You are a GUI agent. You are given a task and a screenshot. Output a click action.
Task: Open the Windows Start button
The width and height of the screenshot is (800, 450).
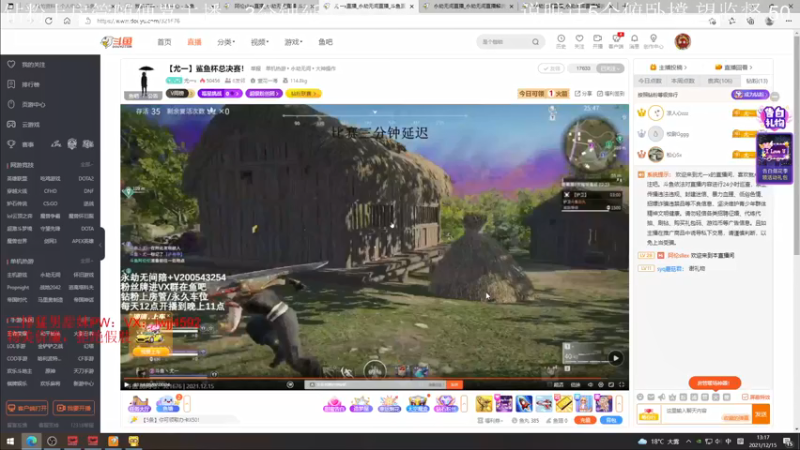click(x=10, y=441)
